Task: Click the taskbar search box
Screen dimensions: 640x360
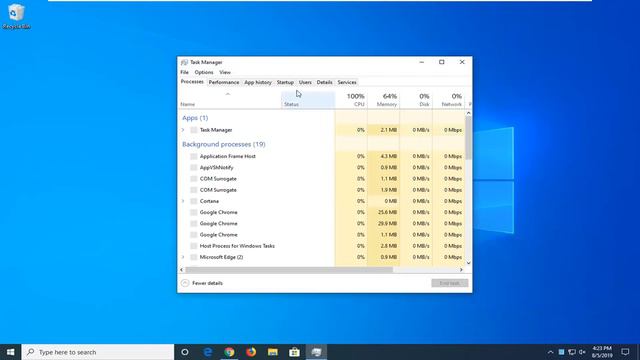Action: point(98,352)
